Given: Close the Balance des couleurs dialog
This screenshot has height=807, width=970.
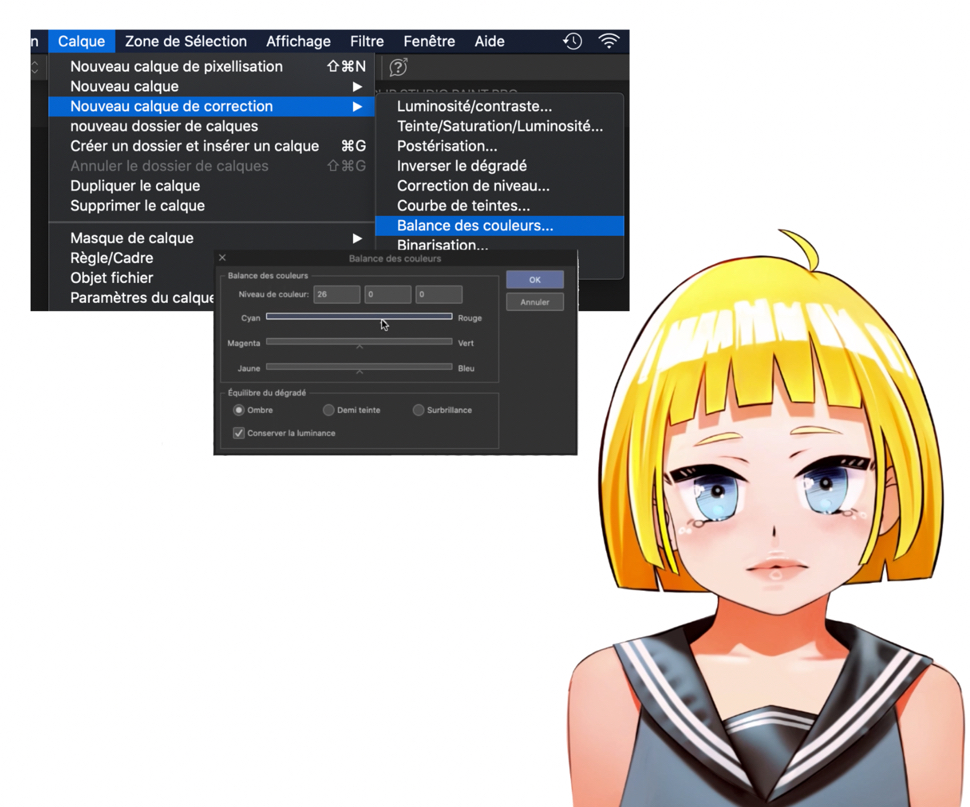Looking at the screenshot, I should click(x=223, y=258).
